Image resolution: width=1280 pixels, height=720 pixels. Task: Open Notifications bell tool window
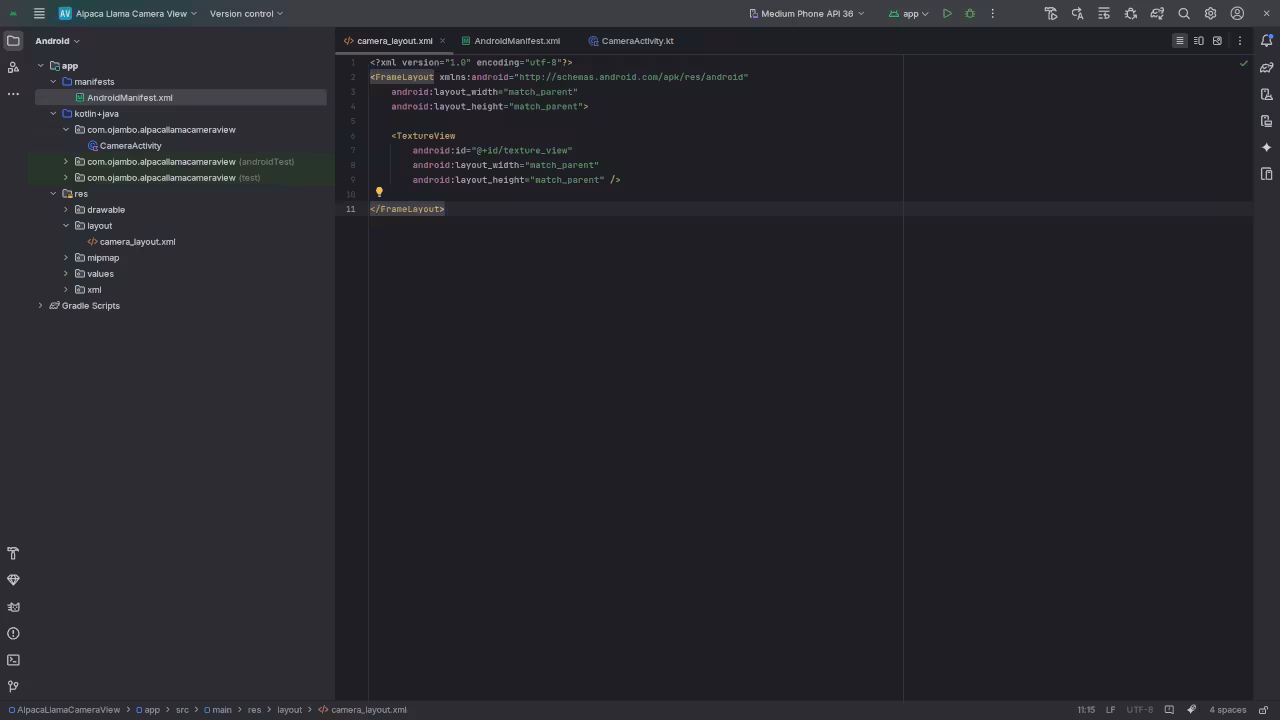coord(1266,41)
